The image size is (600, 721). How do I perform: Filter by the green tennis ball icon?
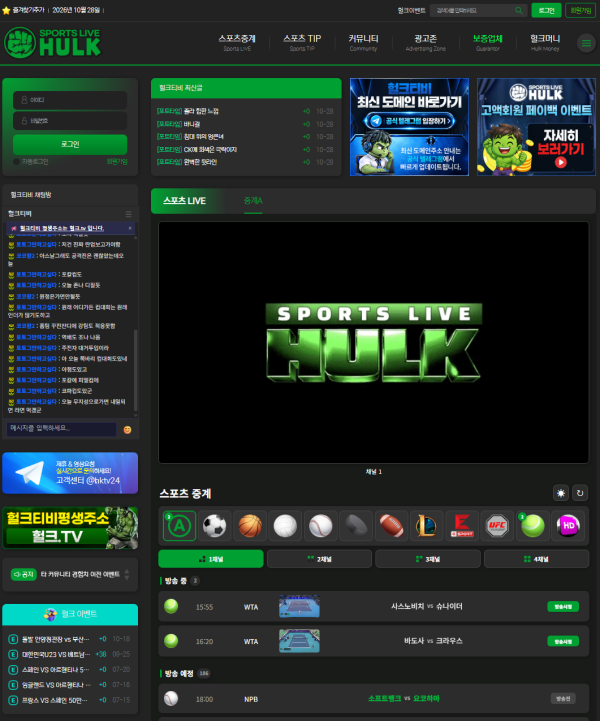pyautogui.click(x=533, y=526)
